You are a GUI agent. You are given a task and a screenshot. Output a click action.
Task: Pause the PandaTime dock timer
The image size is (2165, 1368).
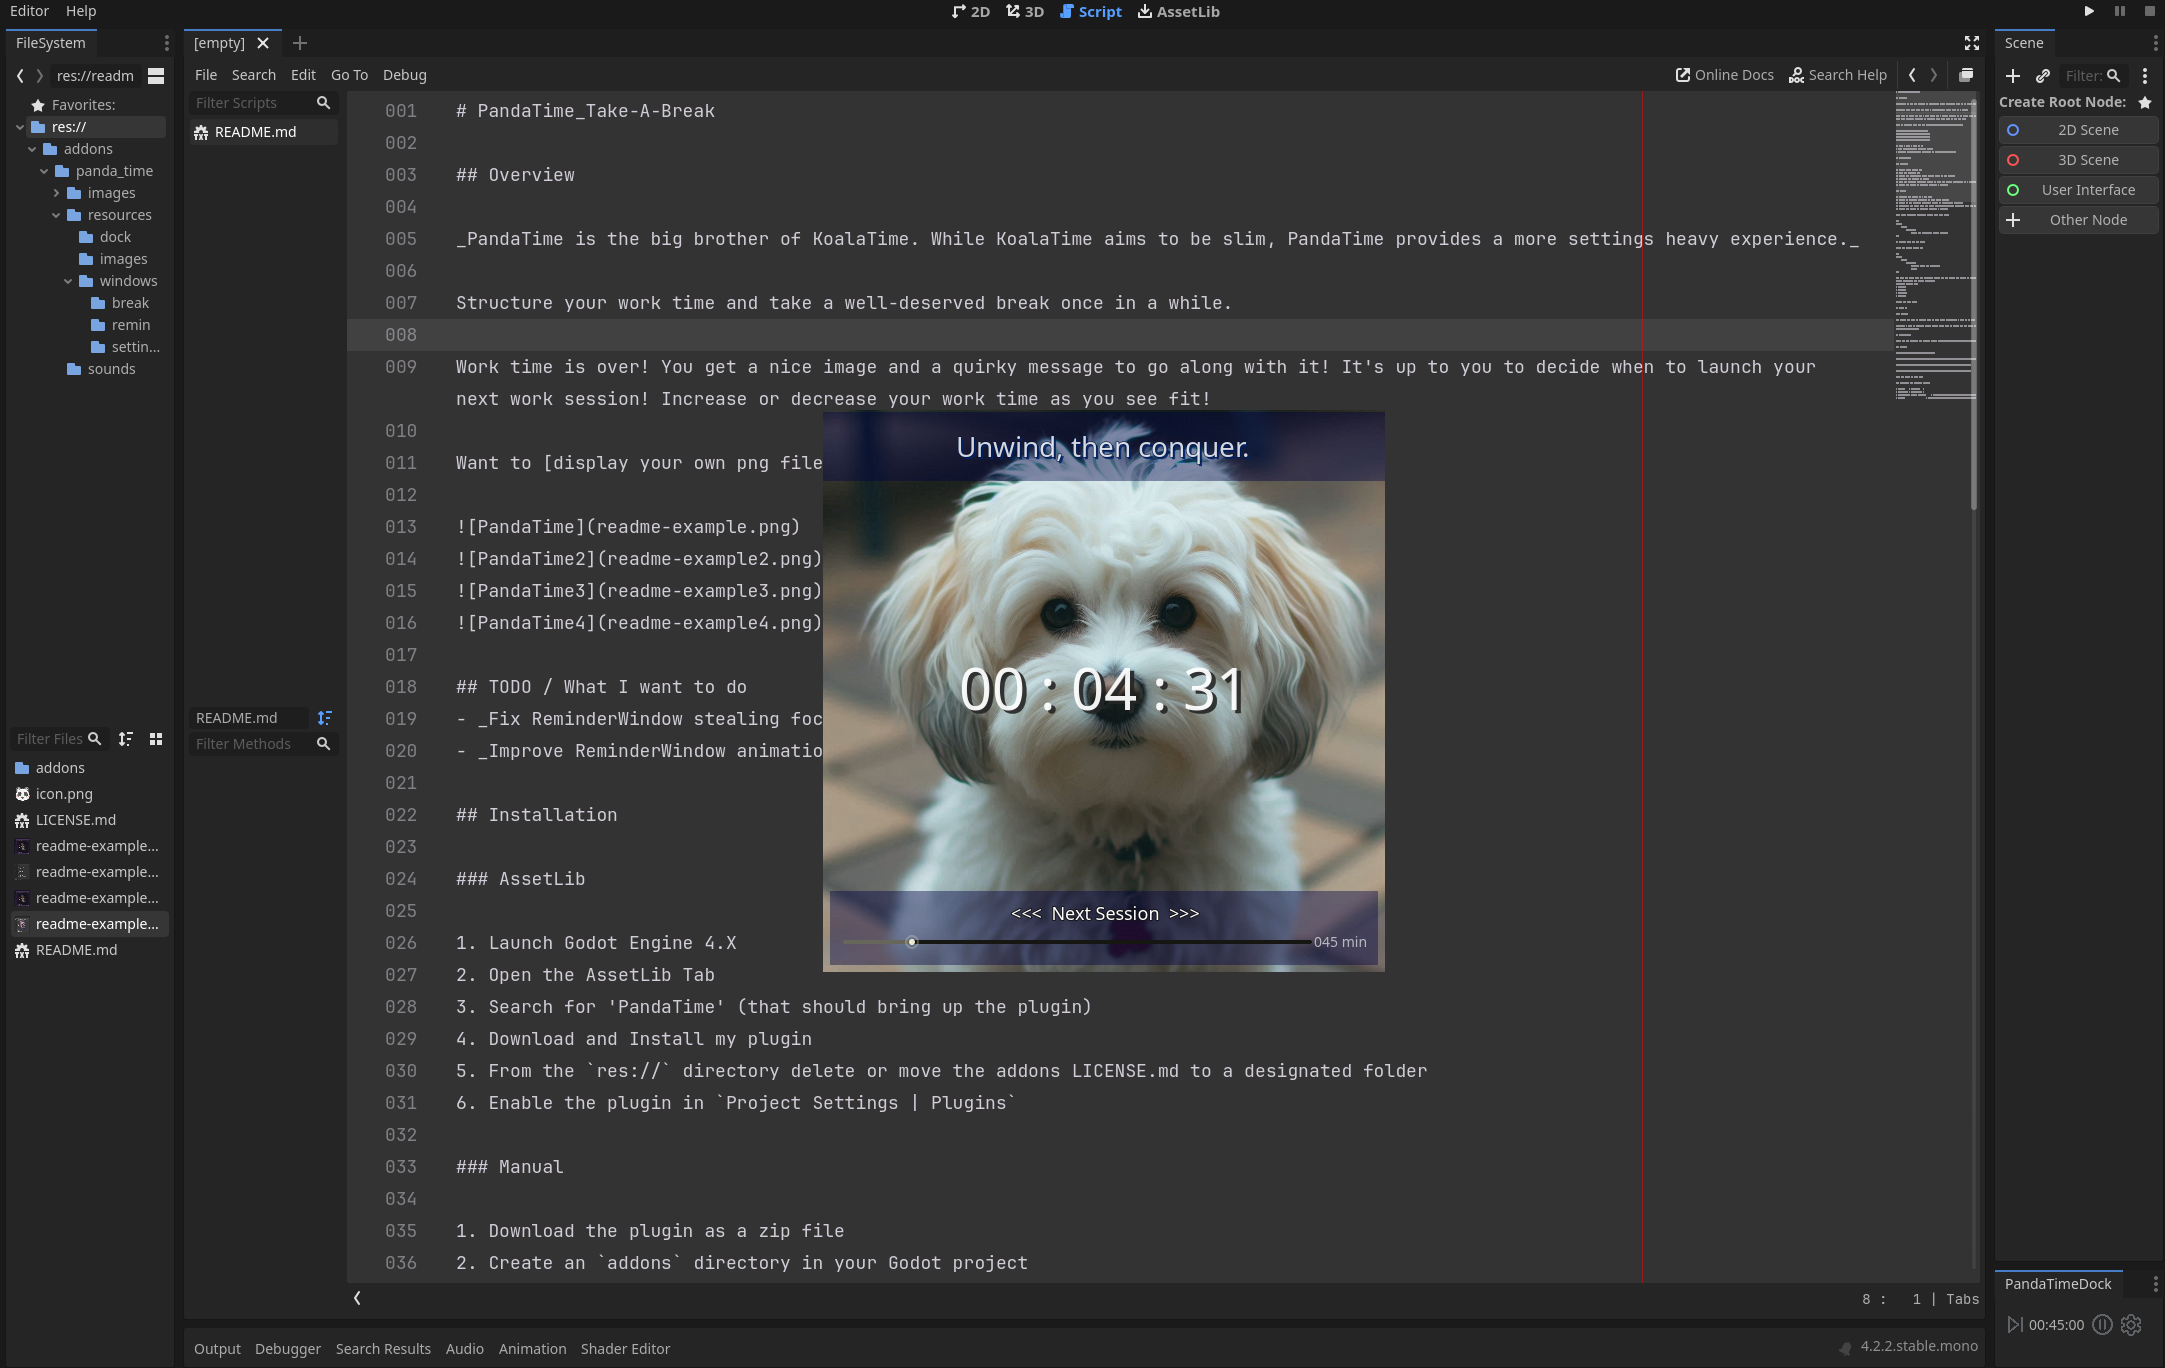tap(2102, 1325)
